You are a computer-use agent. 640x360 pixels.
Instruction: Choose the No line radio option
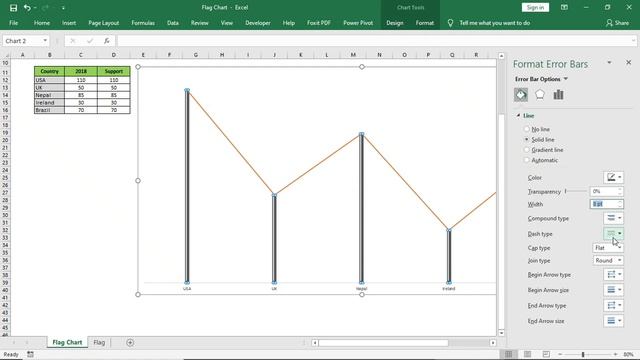pos(527,129)
